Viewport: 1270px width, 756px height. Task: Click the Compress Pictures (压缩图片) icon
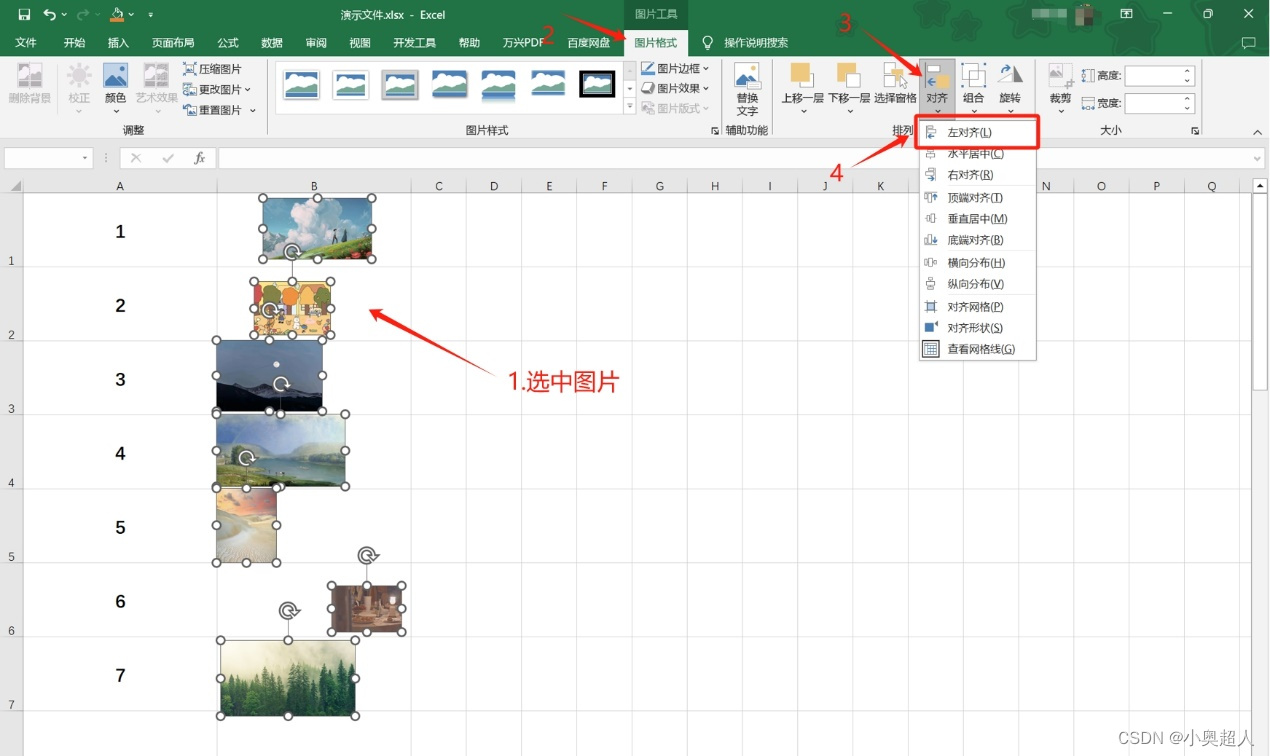pyautogui.click(x=191, y=69)
